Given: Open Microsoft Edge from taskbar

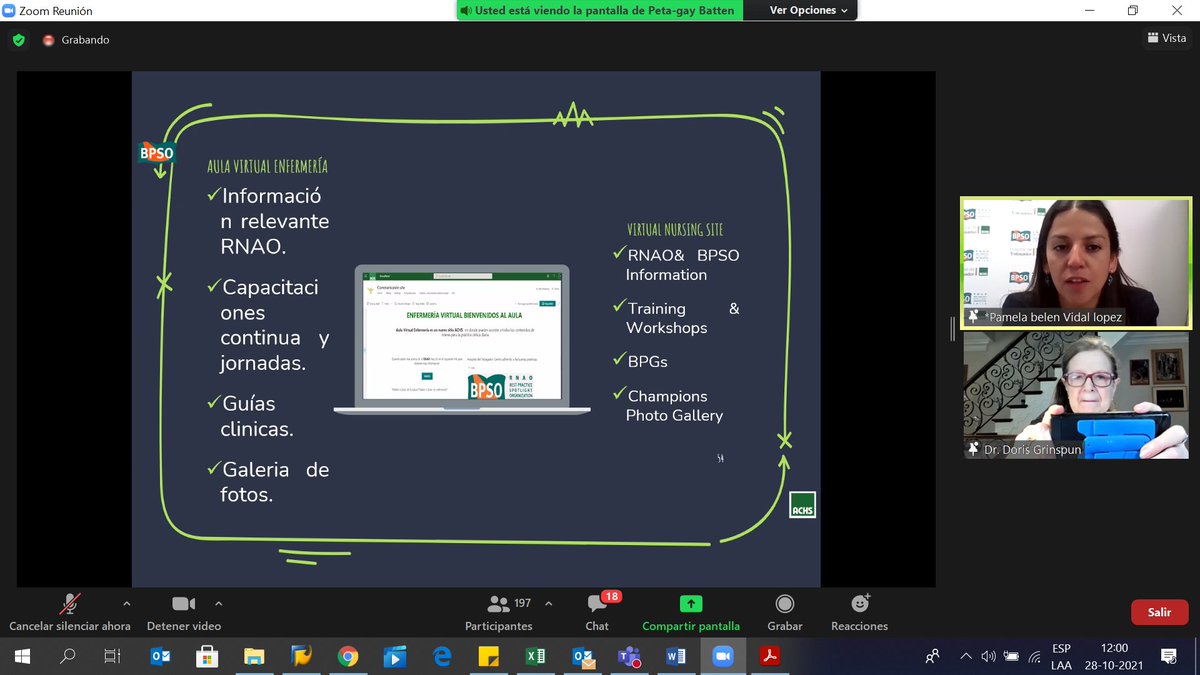Looking at the screenshot, I should click(x=442, y=656).
